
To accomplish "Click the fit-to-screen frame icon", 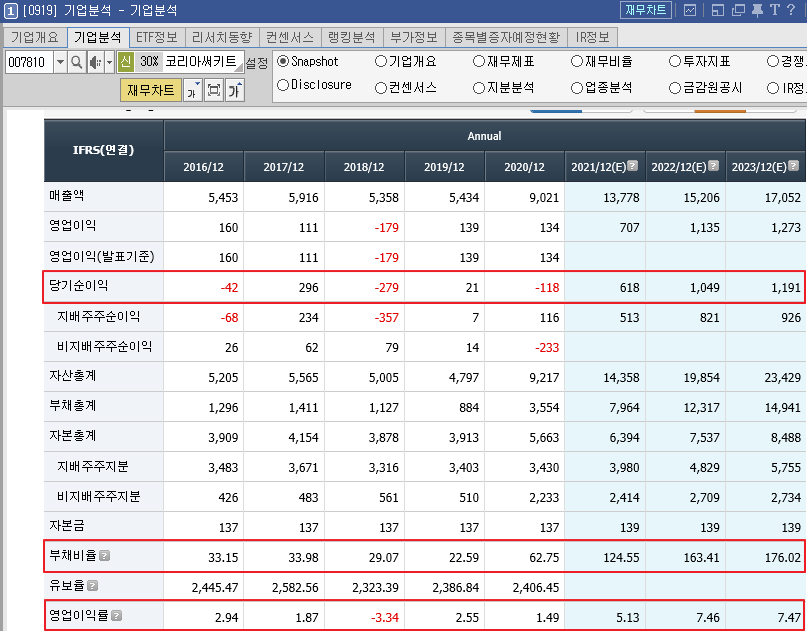I will point(214,91).
